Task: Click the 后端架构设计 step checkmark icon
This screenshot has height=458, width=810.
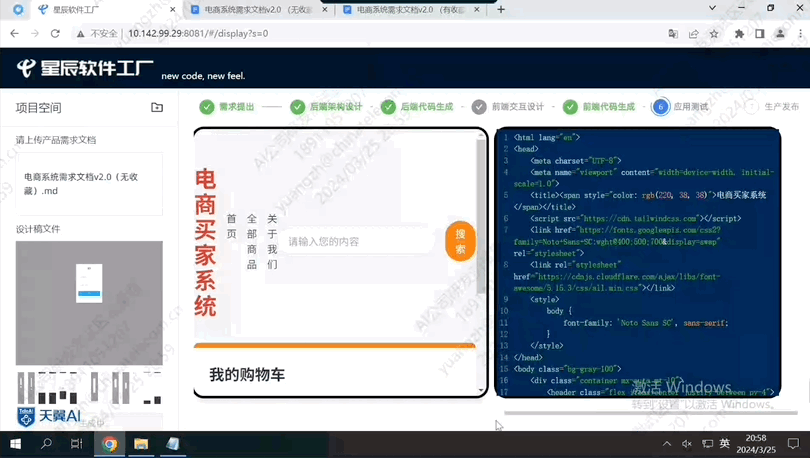Action: point(297,107)
